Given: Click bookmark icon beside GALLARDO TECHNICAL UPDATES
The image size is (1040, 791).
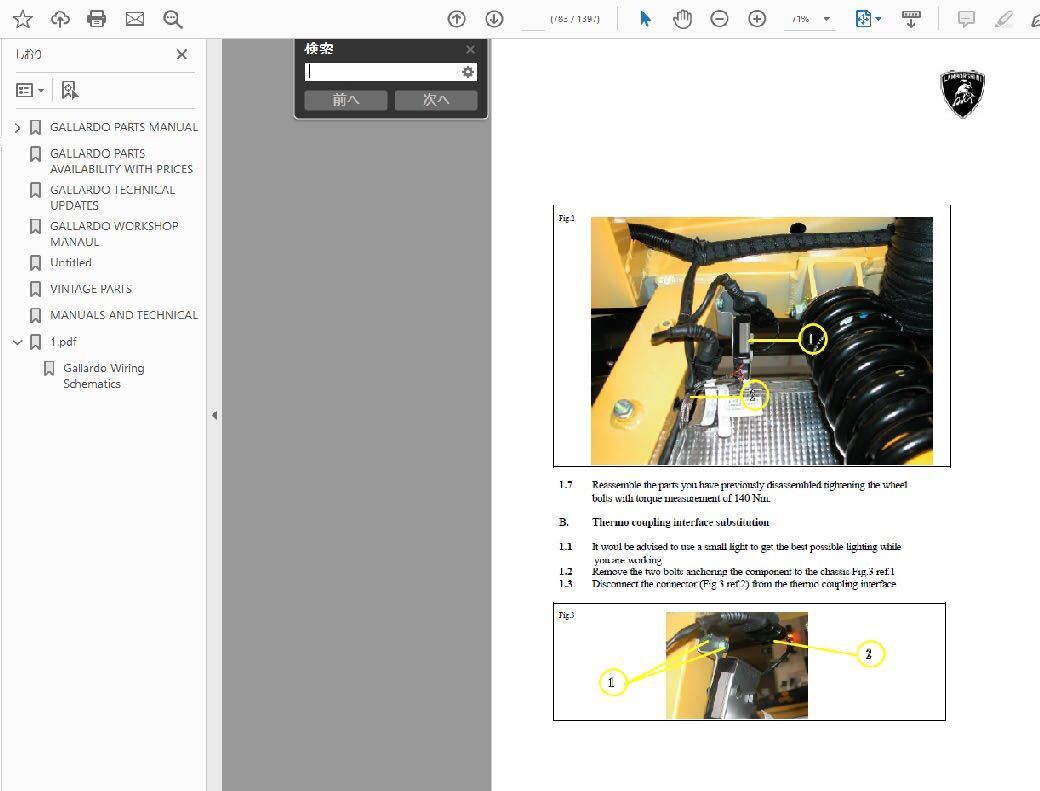Looking at the screenshot, I should pos(36,190).
